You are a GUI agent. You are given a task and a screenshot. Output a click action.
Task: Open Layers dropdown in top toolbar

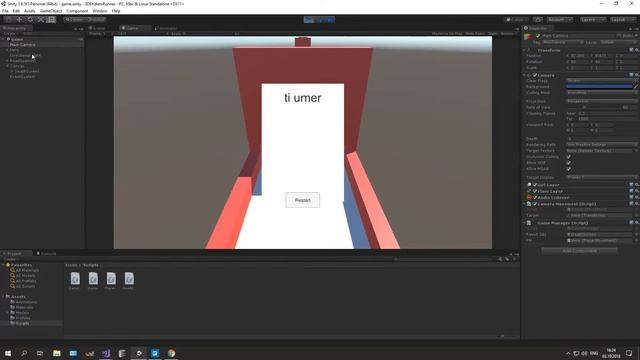click(x=592, y=20)
